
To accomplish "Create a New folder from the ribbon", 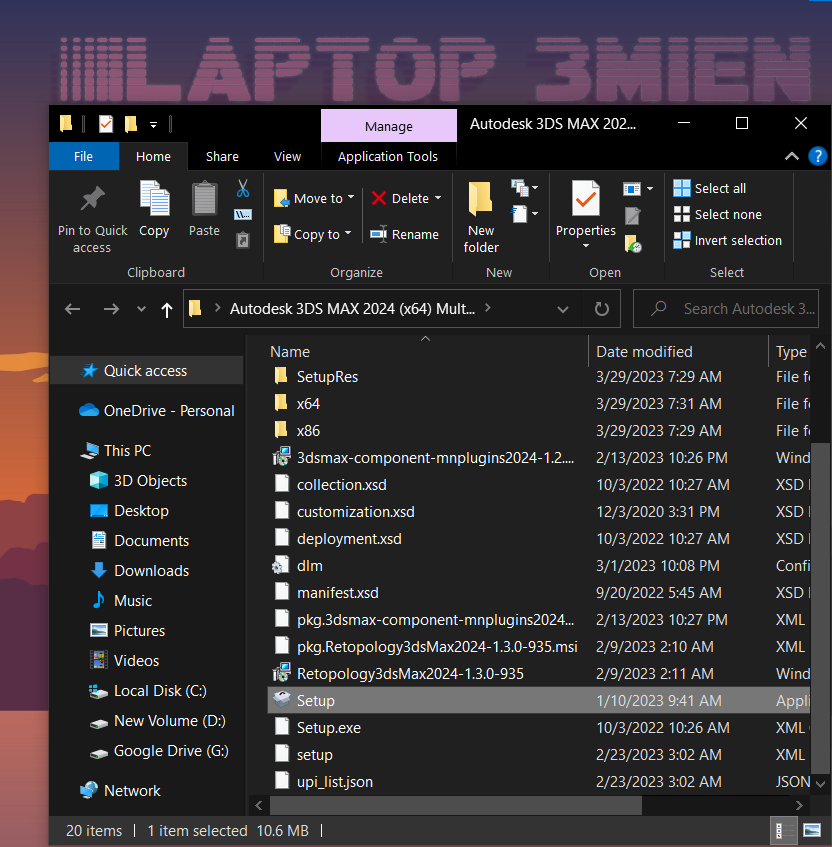I will click(x=481, y=217).
